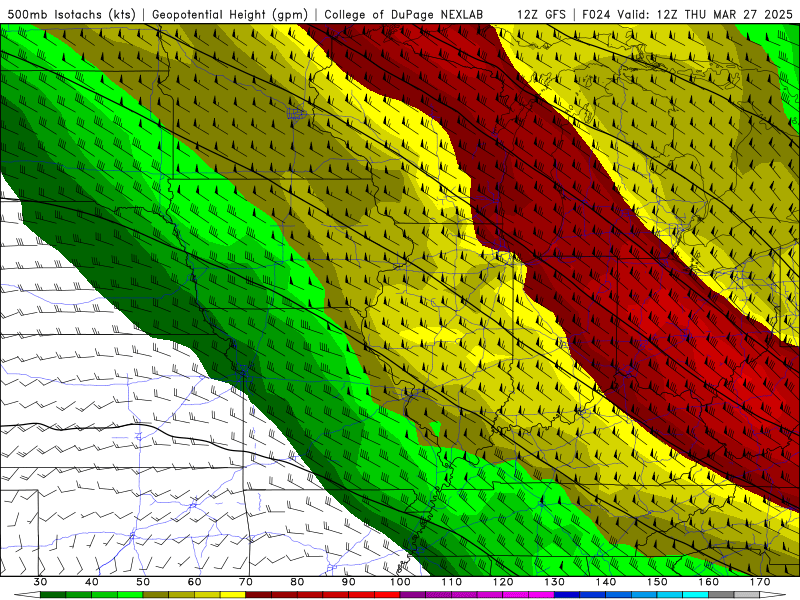Screen dimensions: 800x600
Task: Click the legend value "100"
Action: click(x=400, y=582)
